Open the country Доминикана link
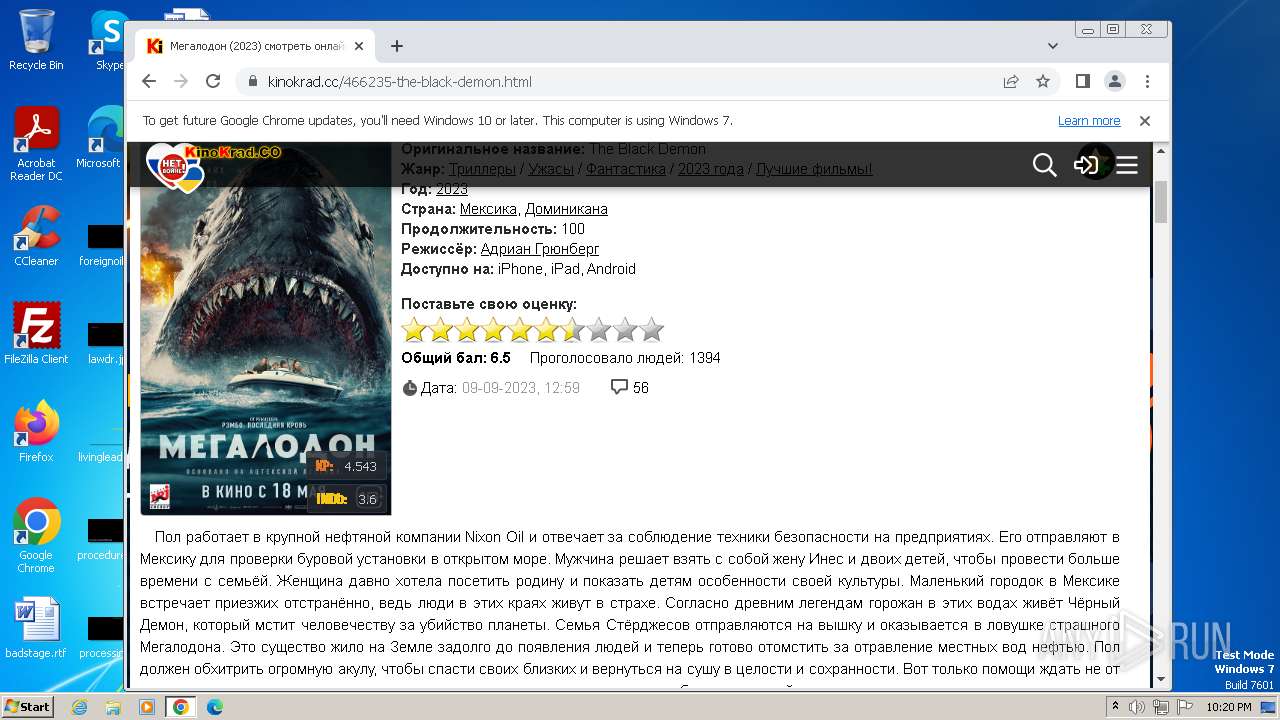1280x720 pixels. [566, 209]
